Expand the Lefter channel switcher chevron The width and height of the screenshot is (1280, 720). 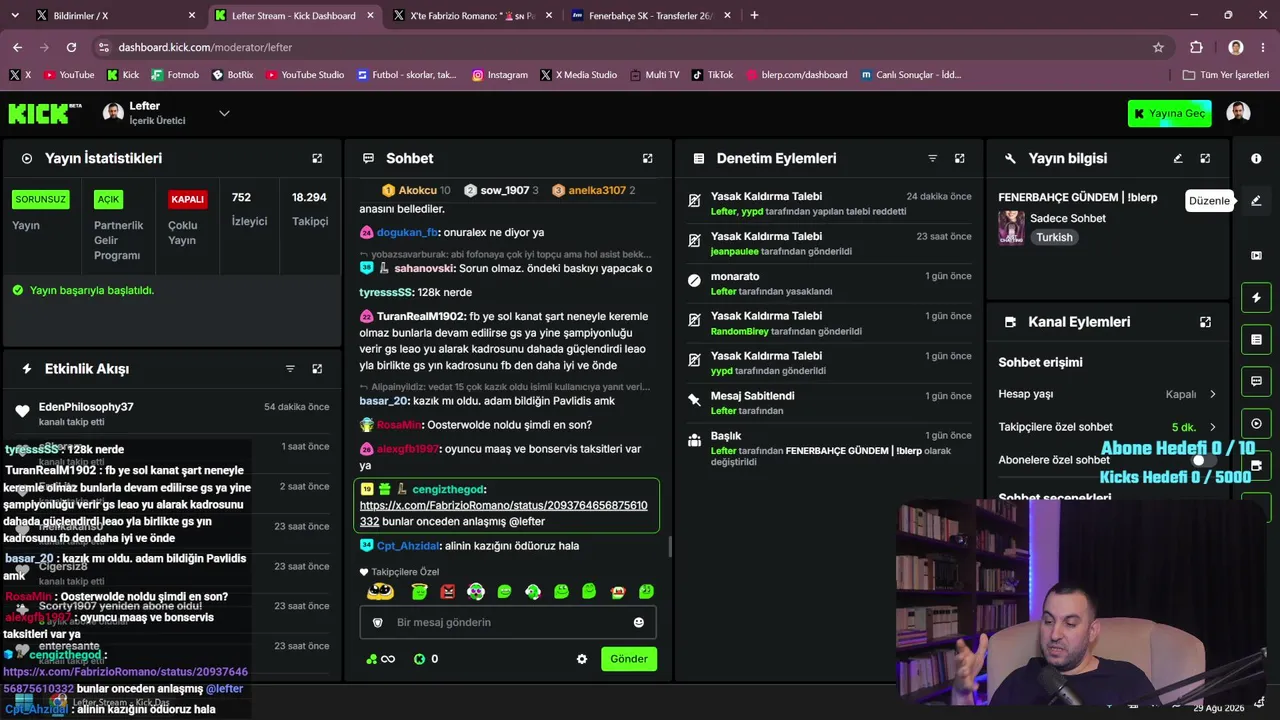click(x=224, y=113)
